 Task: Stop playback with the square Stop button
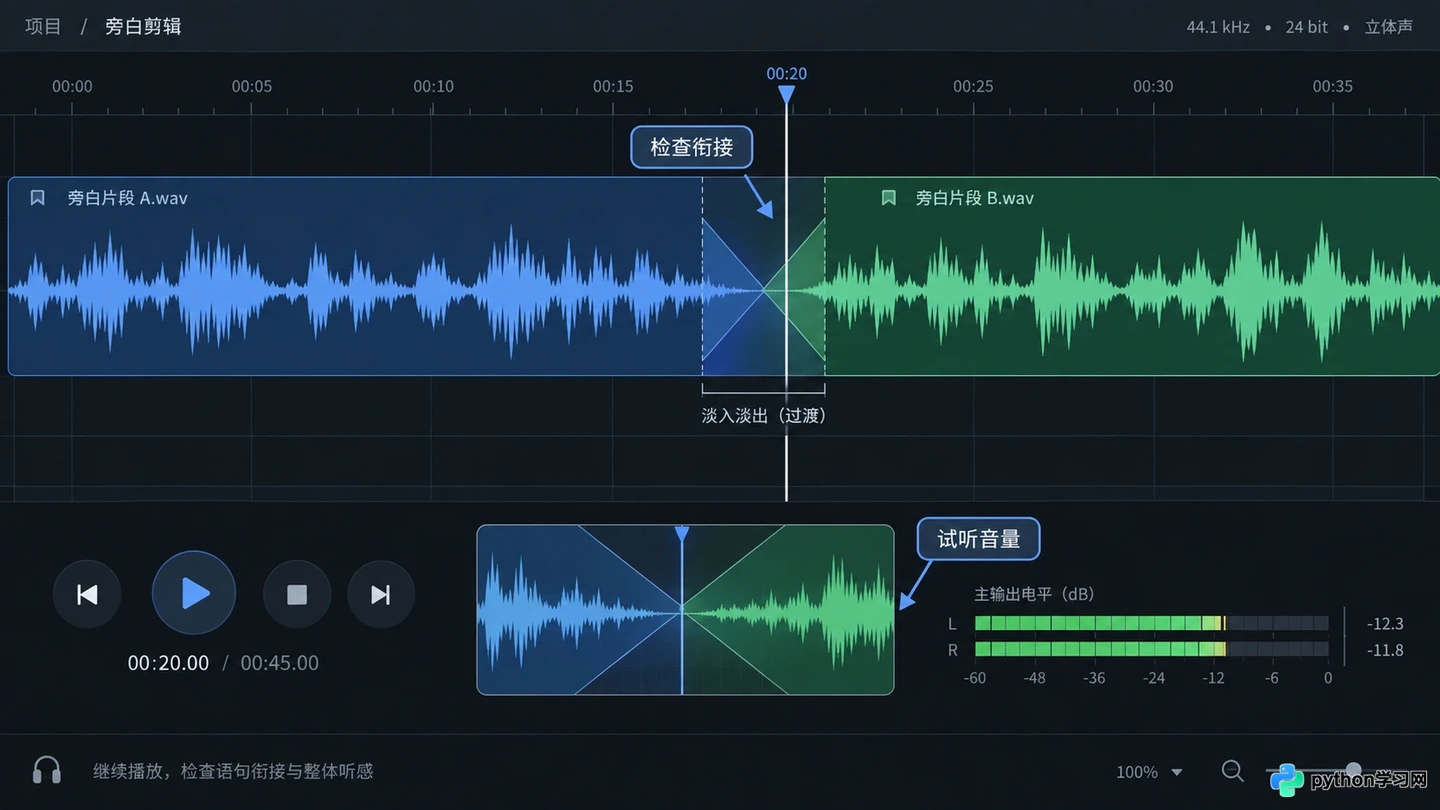297,595
